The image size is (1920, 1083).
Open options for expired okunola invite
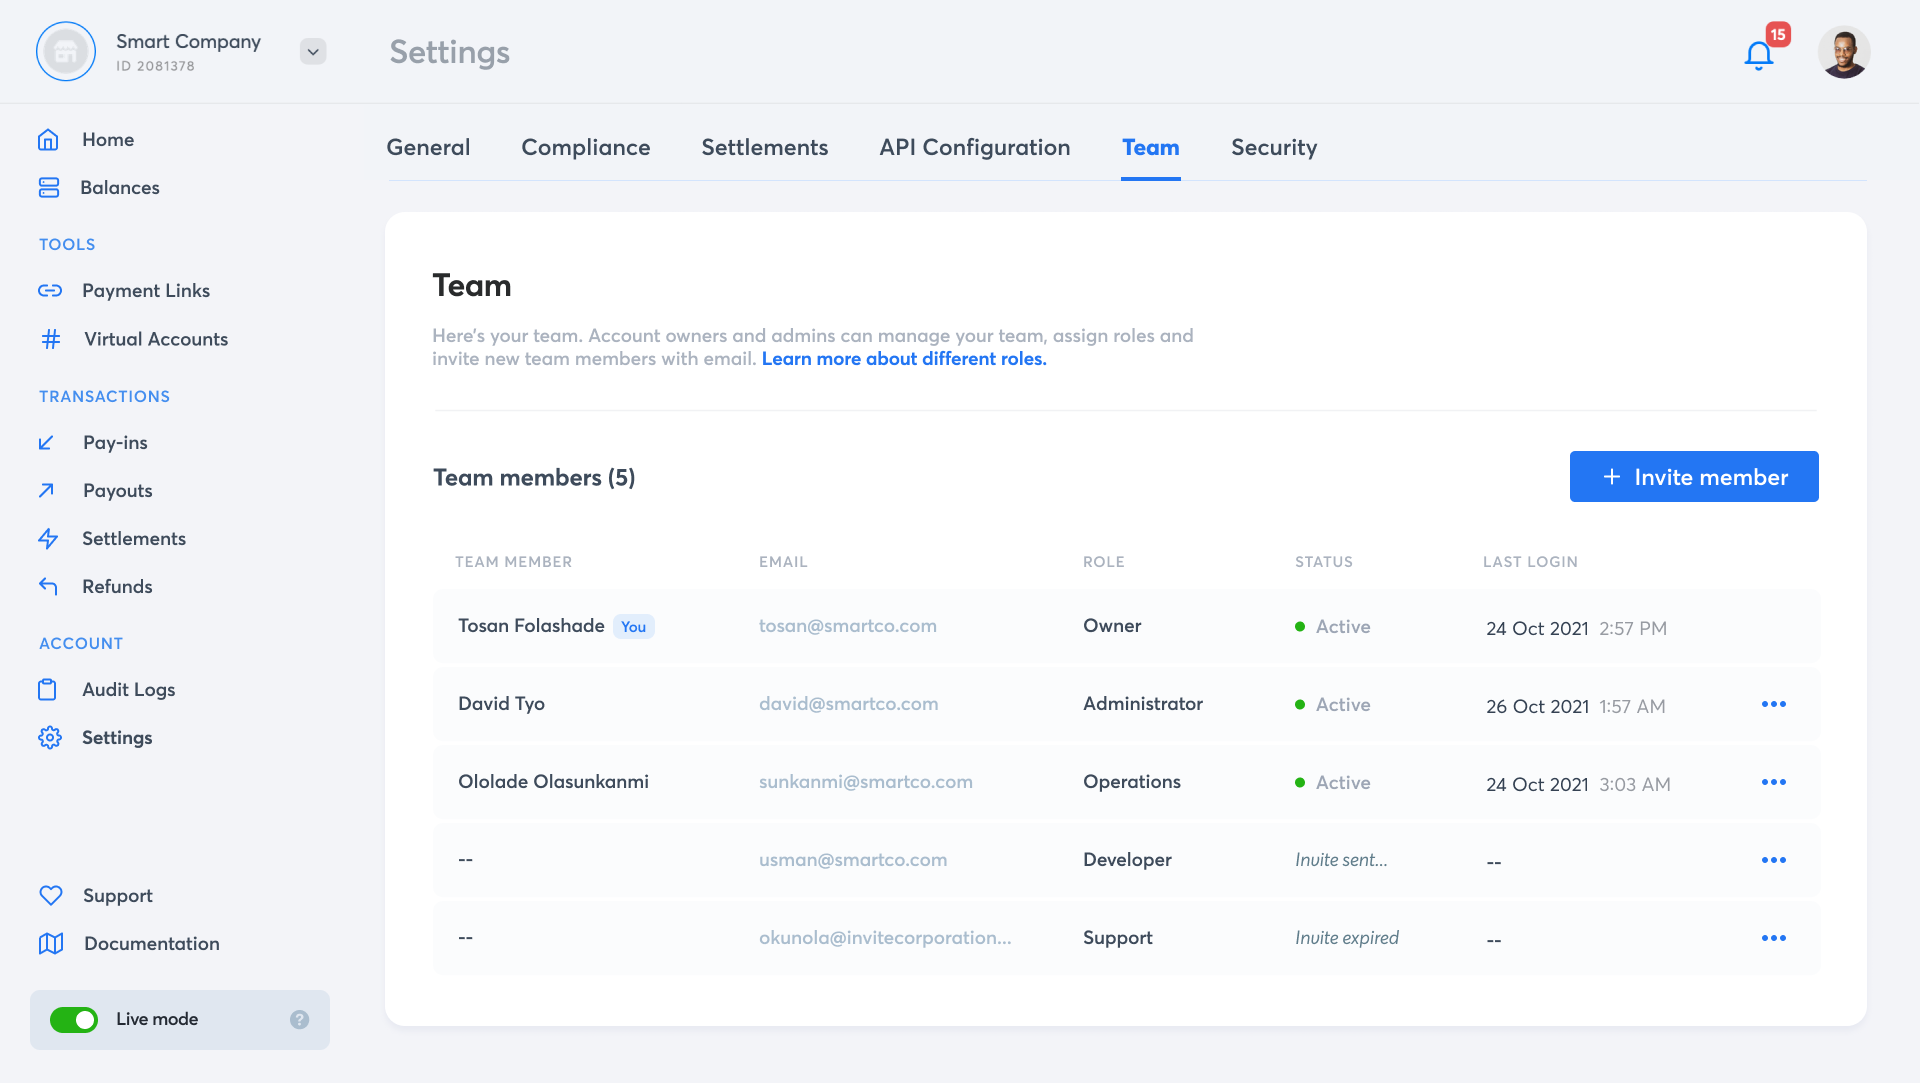[x=1773, y=939]
